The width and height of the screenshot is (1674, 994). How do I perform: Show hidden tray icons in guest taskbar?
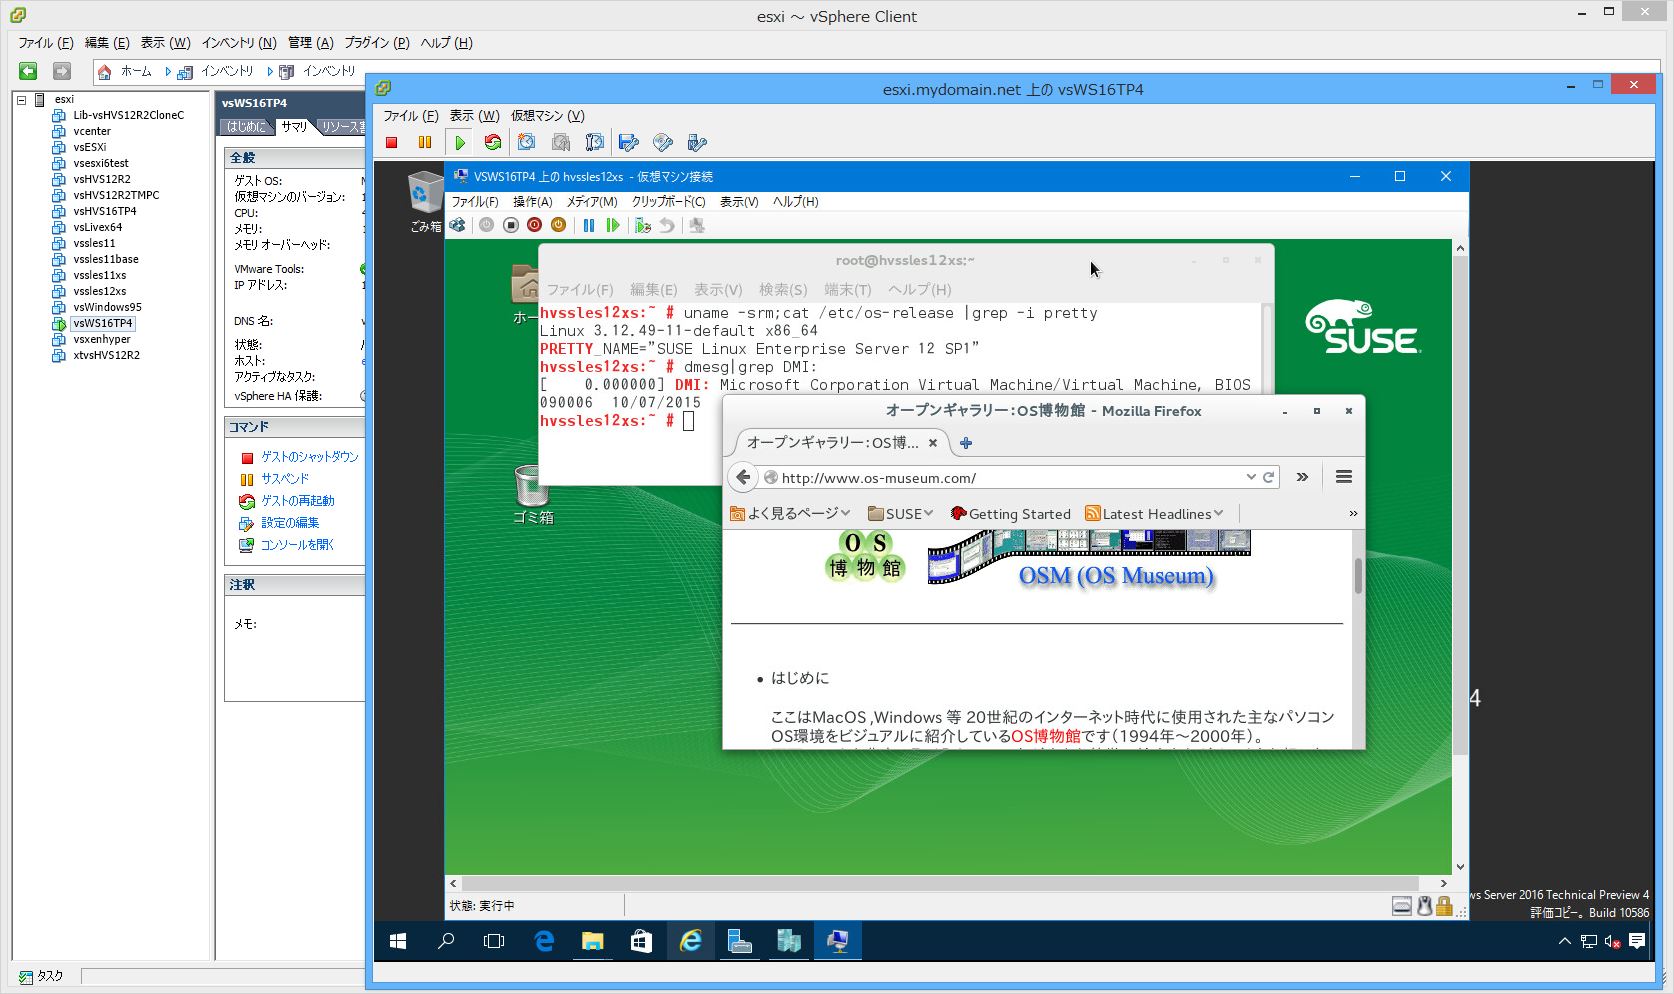click(x=1564, y=941)
